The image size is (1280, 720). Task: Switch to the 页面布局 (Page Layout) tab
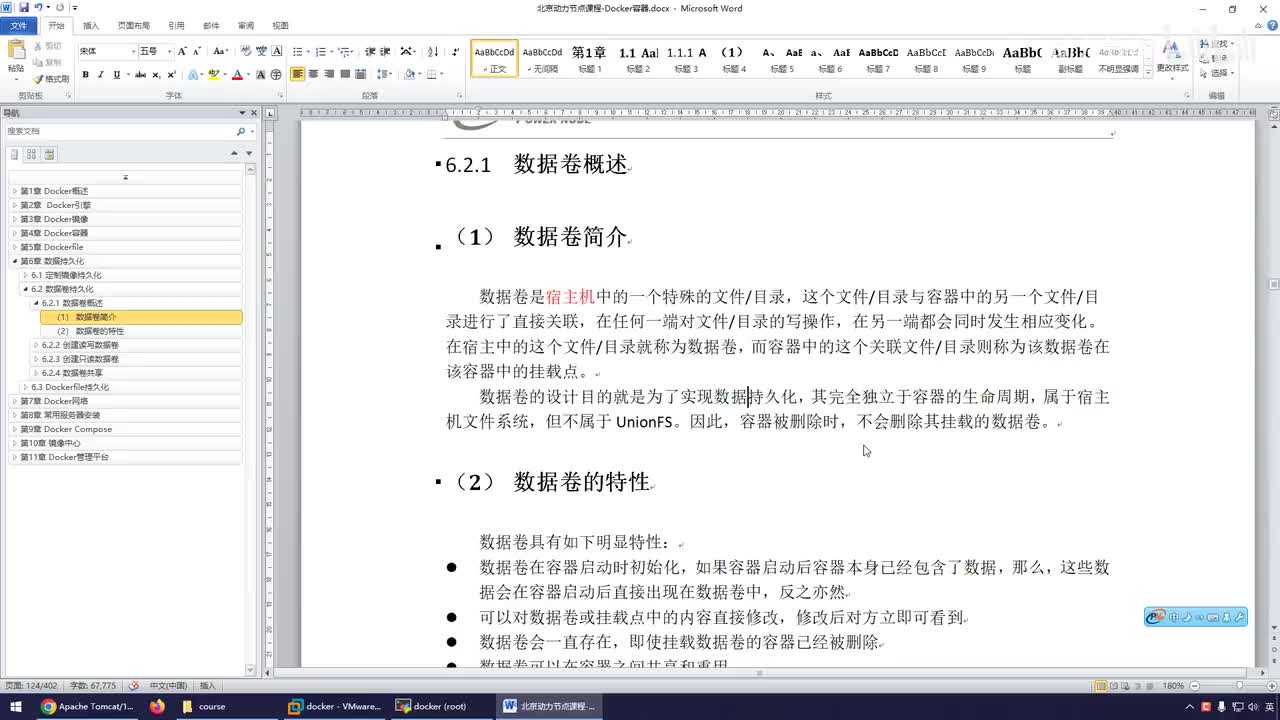(134, 26)
